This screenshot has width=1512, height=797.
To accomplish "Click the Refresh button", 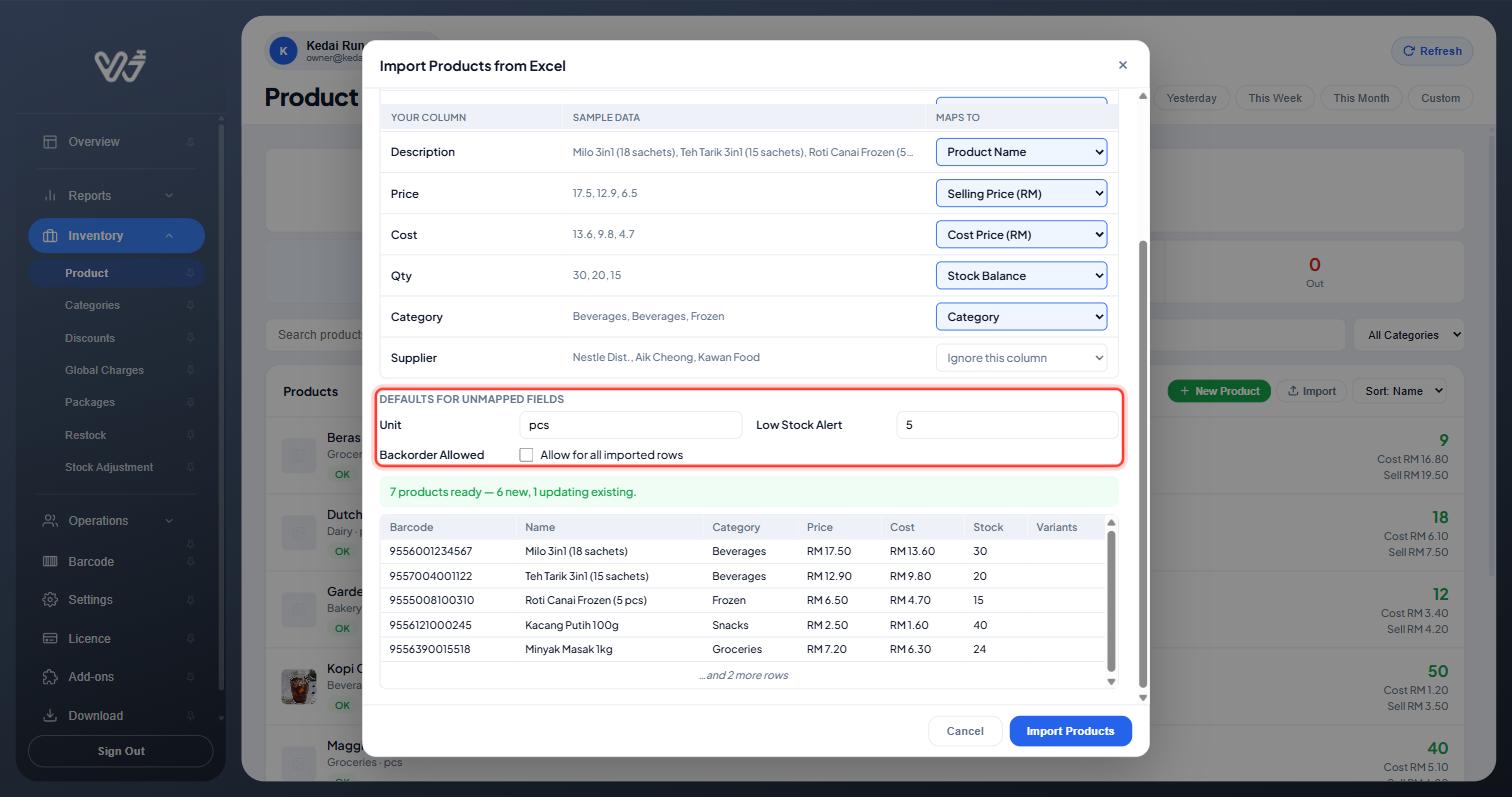I will coord(1432,51).
